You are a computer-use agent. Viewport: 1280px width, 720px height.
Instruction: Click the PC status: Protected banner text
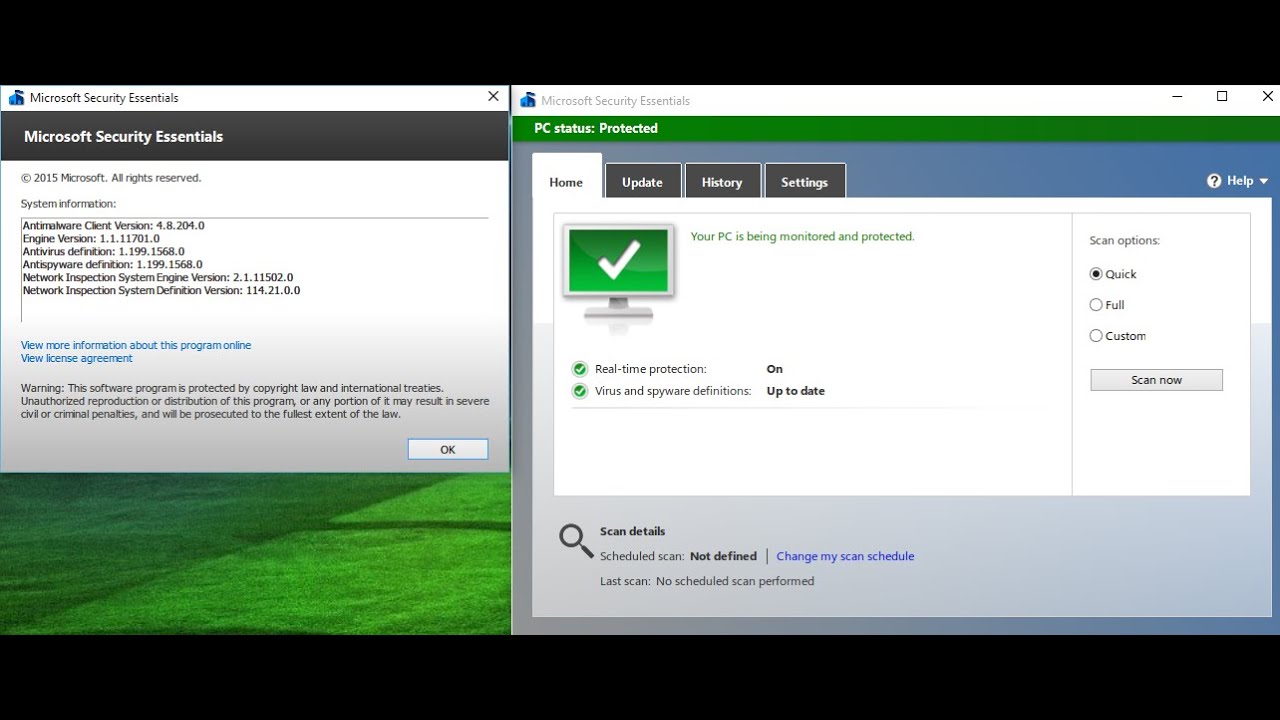[x=596, y=128]
